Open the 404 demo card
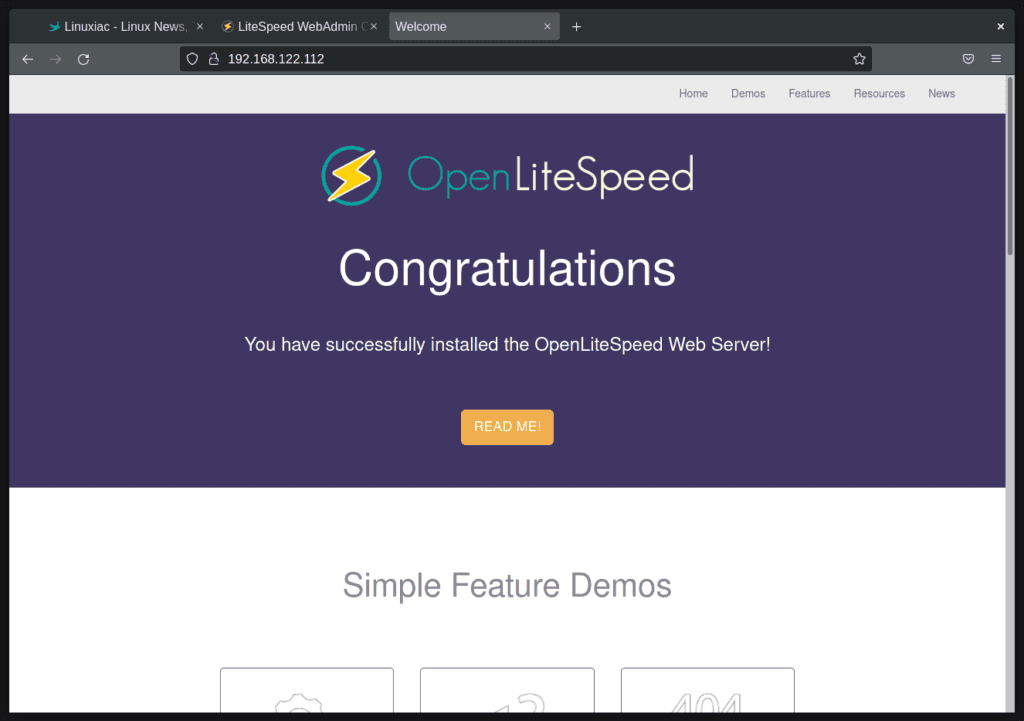The width and height of the screenshot is (1024, 721). (x=707, y=690)
